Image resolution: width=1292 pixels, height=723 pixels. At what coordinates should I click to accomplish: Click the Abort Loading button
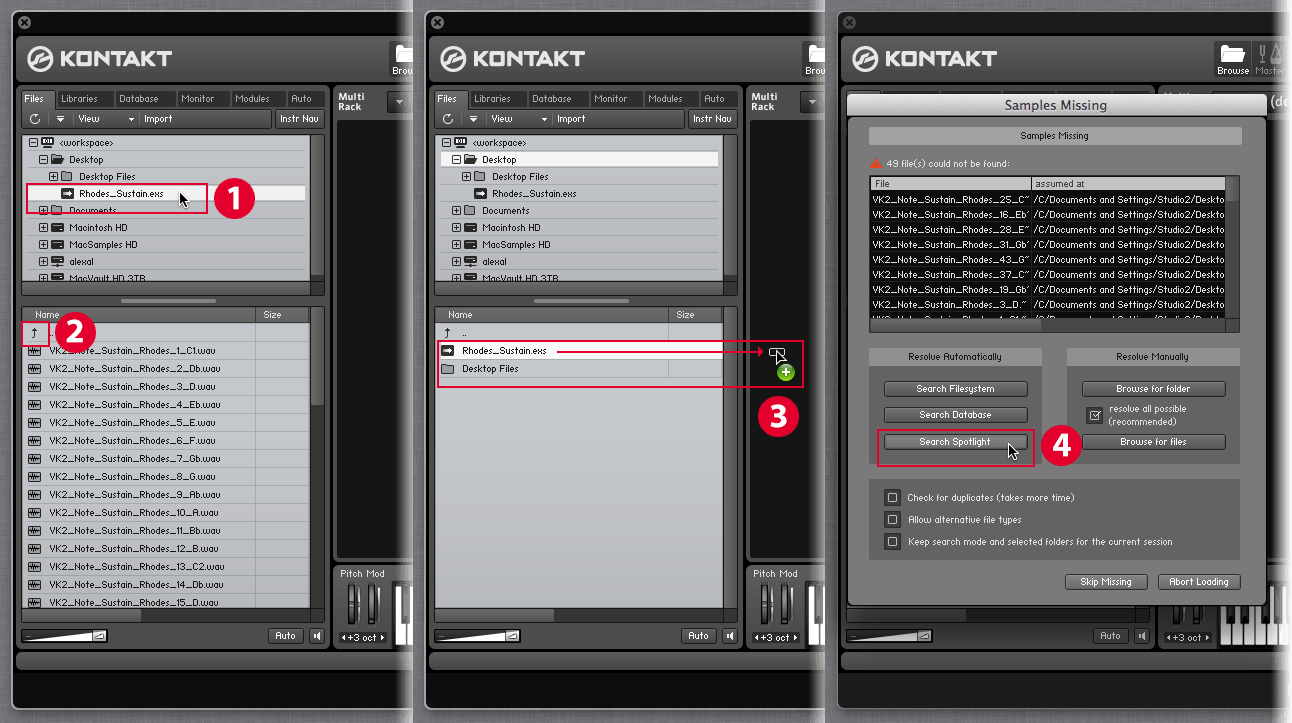click(x=1199, y=582)
